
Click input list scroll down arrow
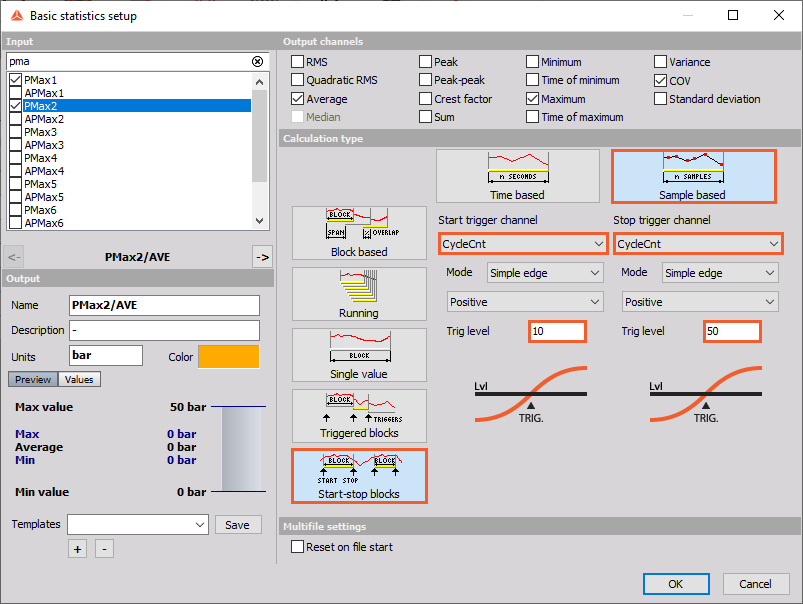(260, 221)
